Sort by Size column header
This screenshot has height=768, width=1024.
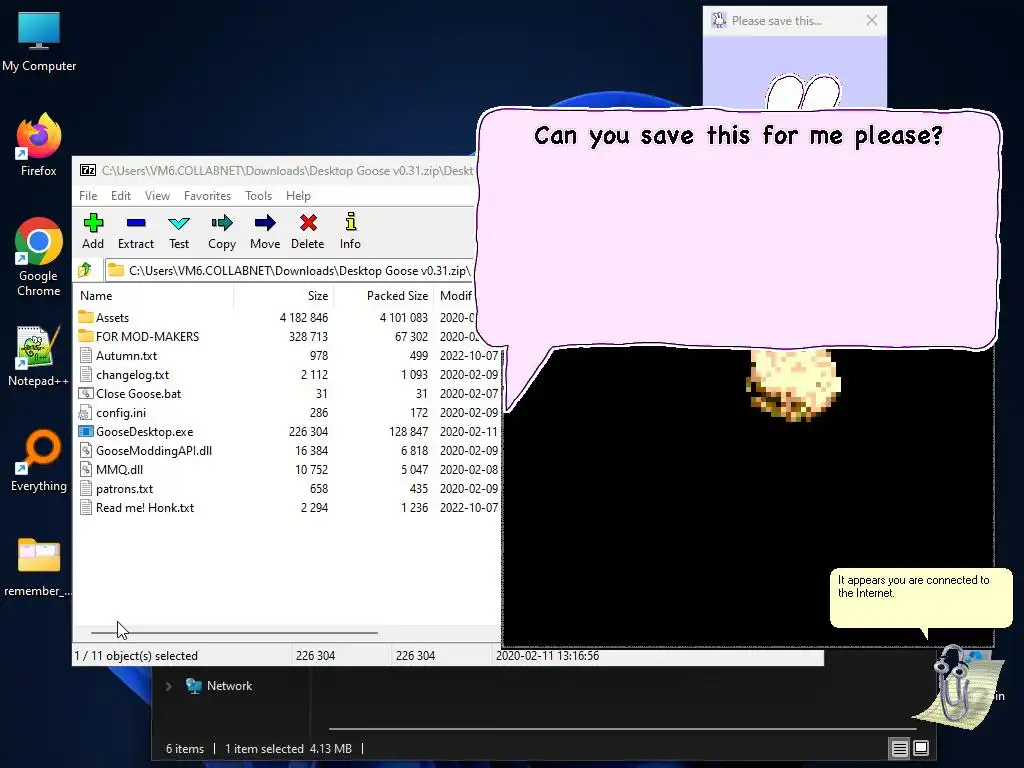[x=283, y=296]
